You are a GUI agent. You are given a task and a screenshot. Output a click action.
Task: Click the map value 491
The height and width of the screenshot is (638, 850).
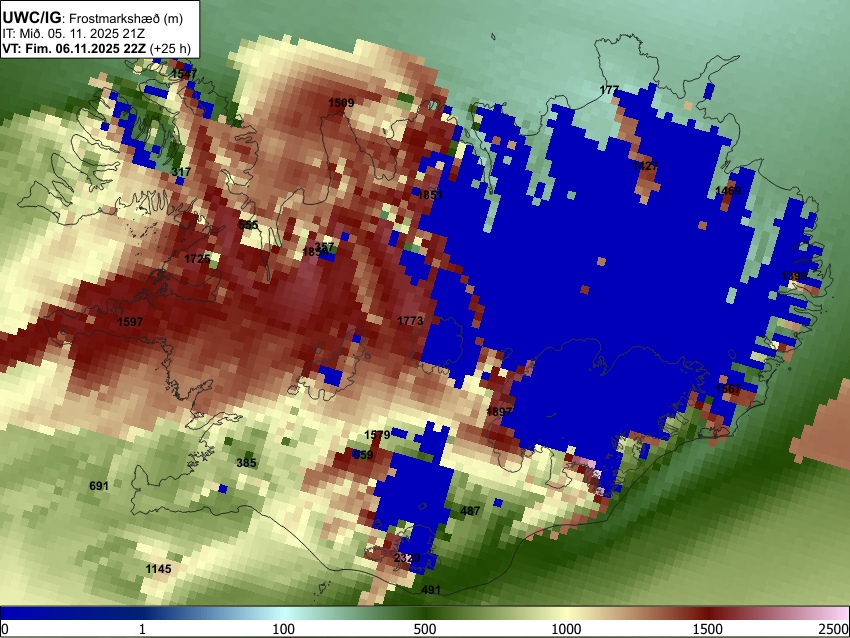[x=431, y=590]
